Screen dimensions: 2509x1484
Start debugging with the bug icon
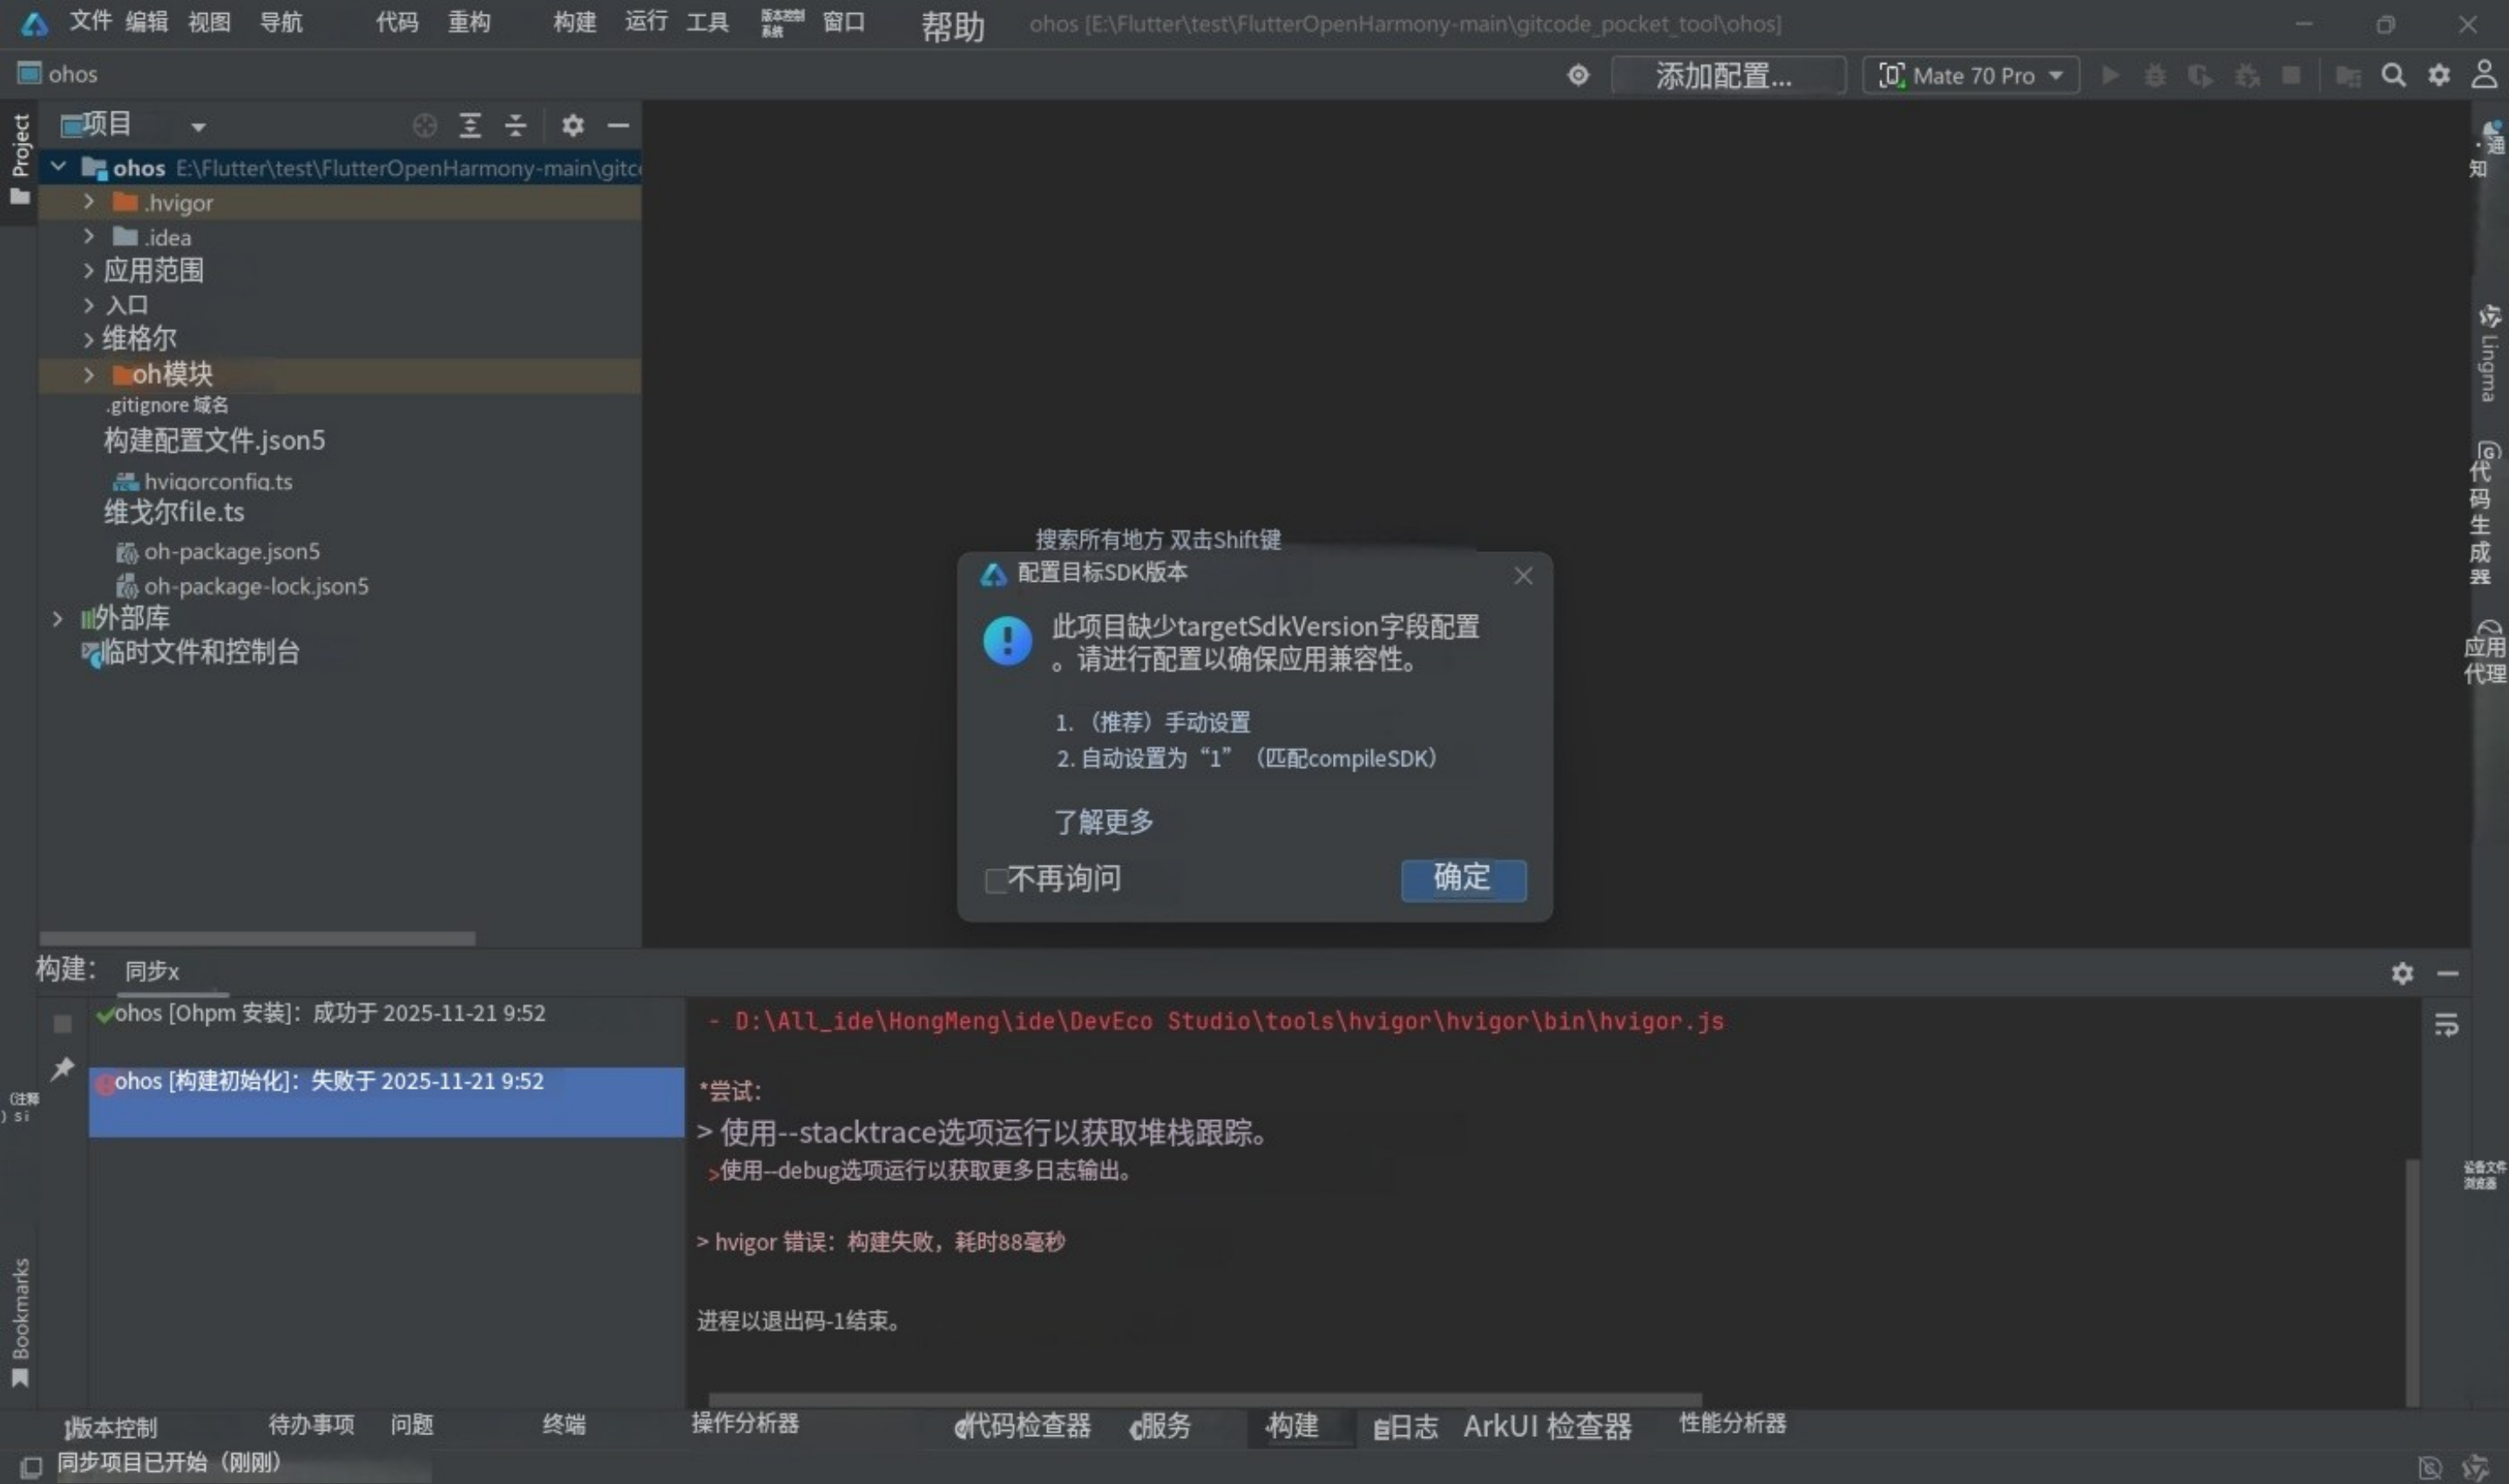click(x=2155, y=75)
